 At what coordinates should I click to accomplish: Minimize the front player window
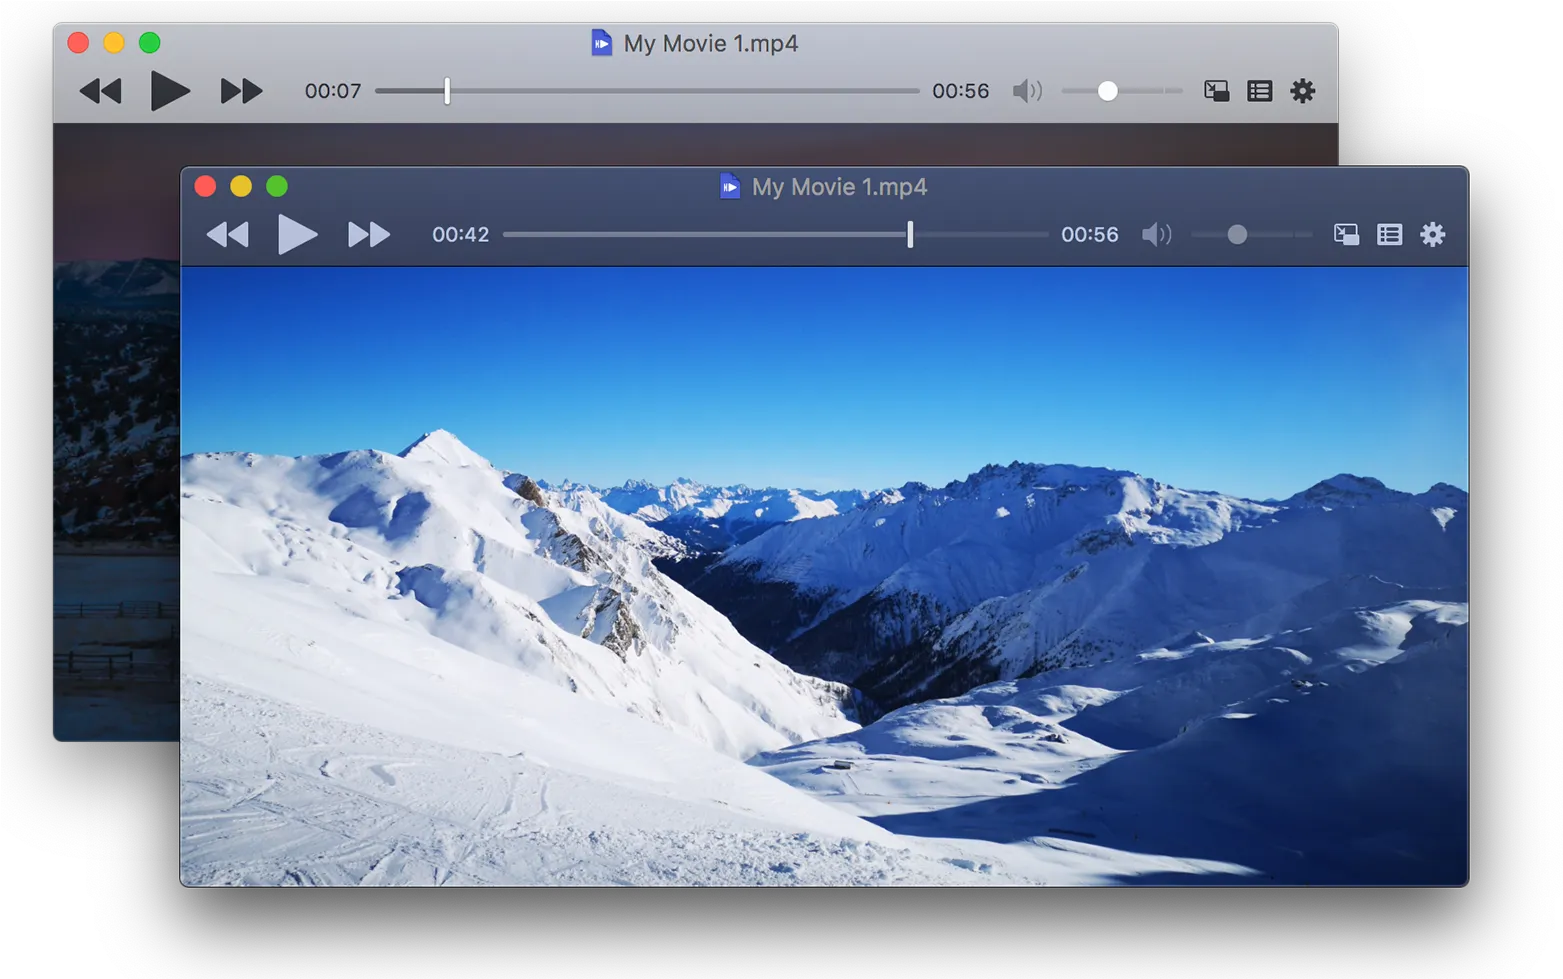point(241,186)
